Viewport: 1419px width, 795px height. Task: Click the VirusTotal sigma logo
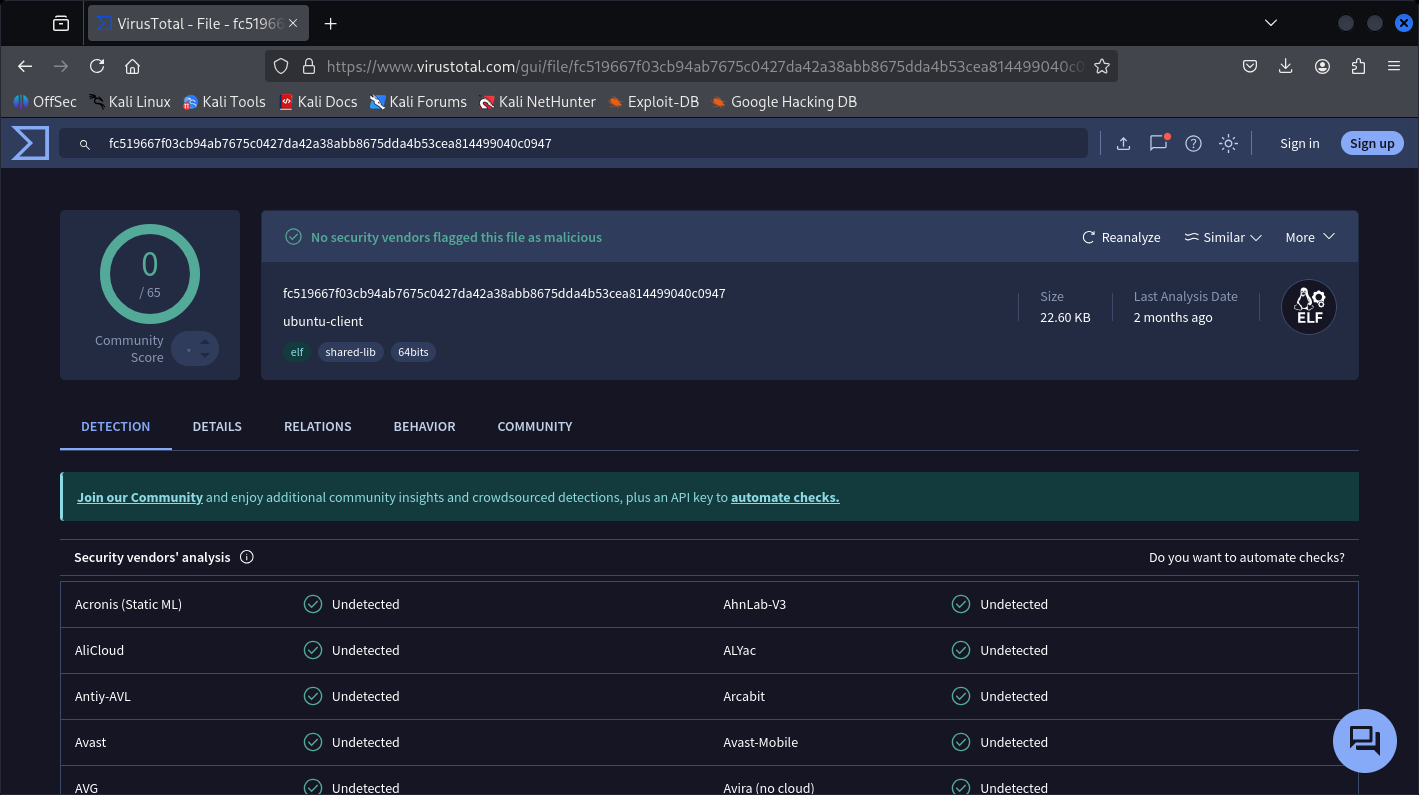tap(30, 143)
